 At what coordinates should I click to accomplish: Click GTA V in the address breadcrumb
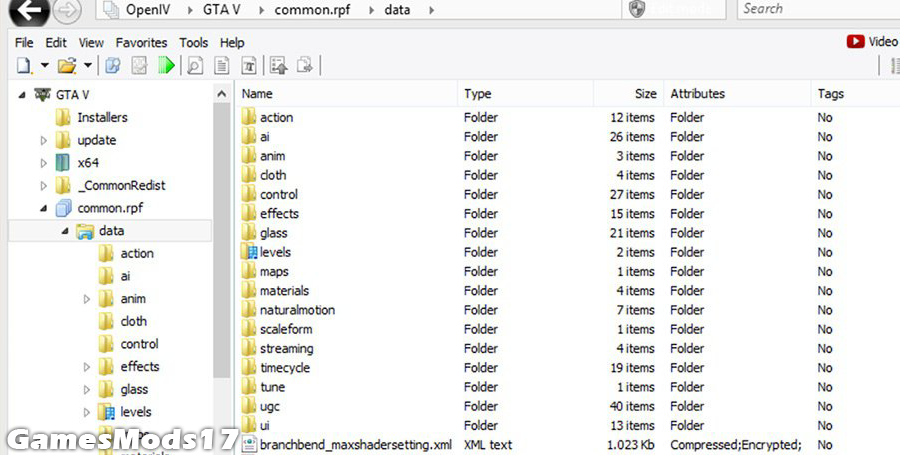[x=222, y=10]
